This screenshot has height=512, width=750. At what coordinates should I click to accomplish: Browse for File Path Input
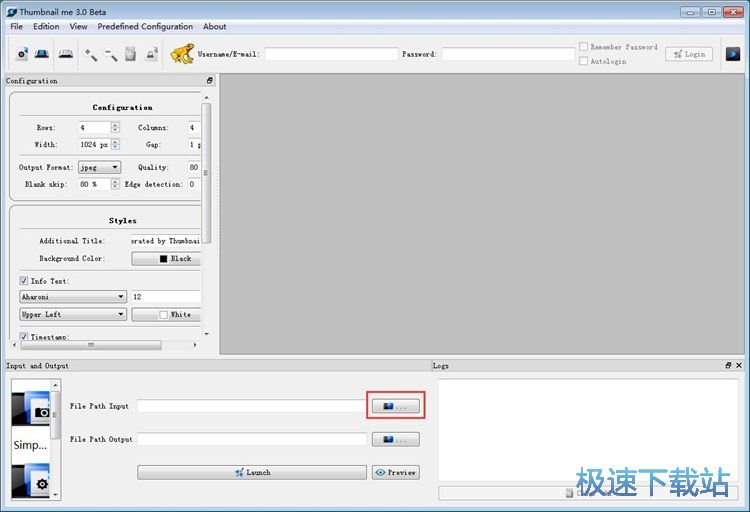pos(396,406)
